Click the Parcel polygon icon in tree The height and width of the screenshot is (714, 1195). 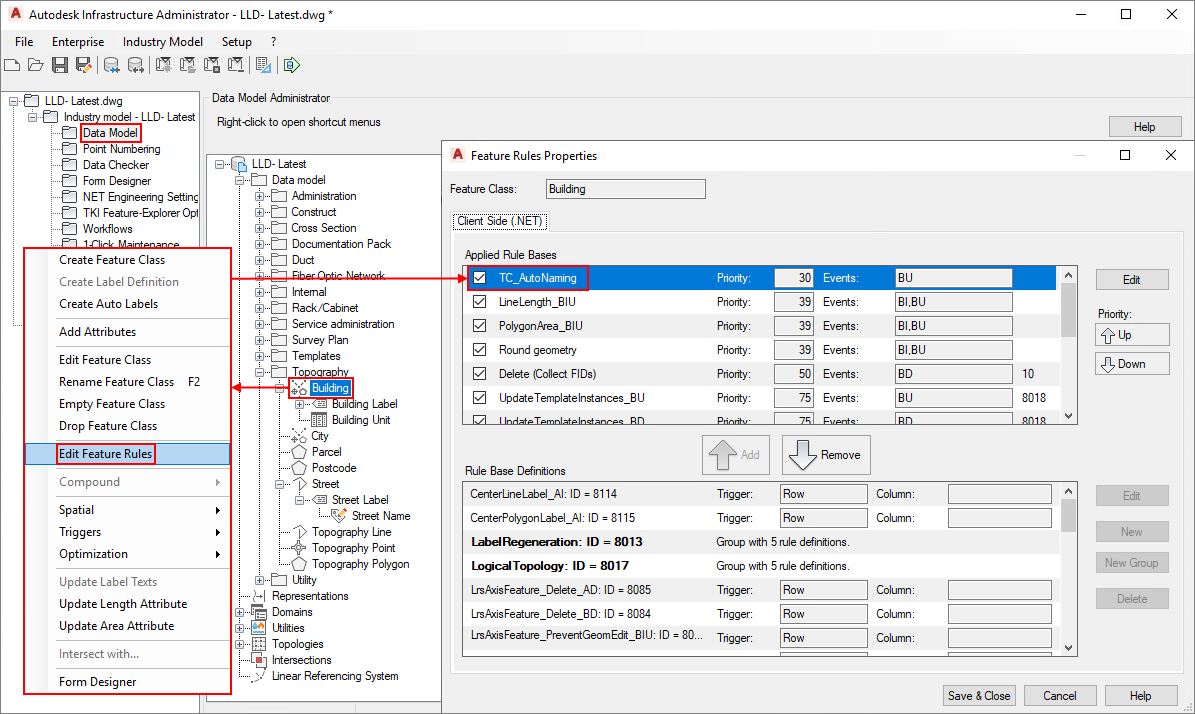[299, 453]
